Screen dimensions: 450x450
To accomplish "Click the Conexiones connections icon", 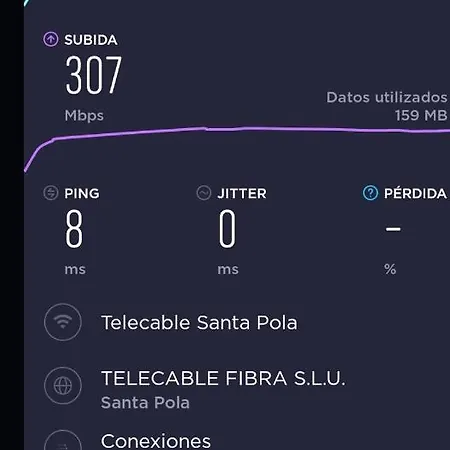I will point(63,441).
